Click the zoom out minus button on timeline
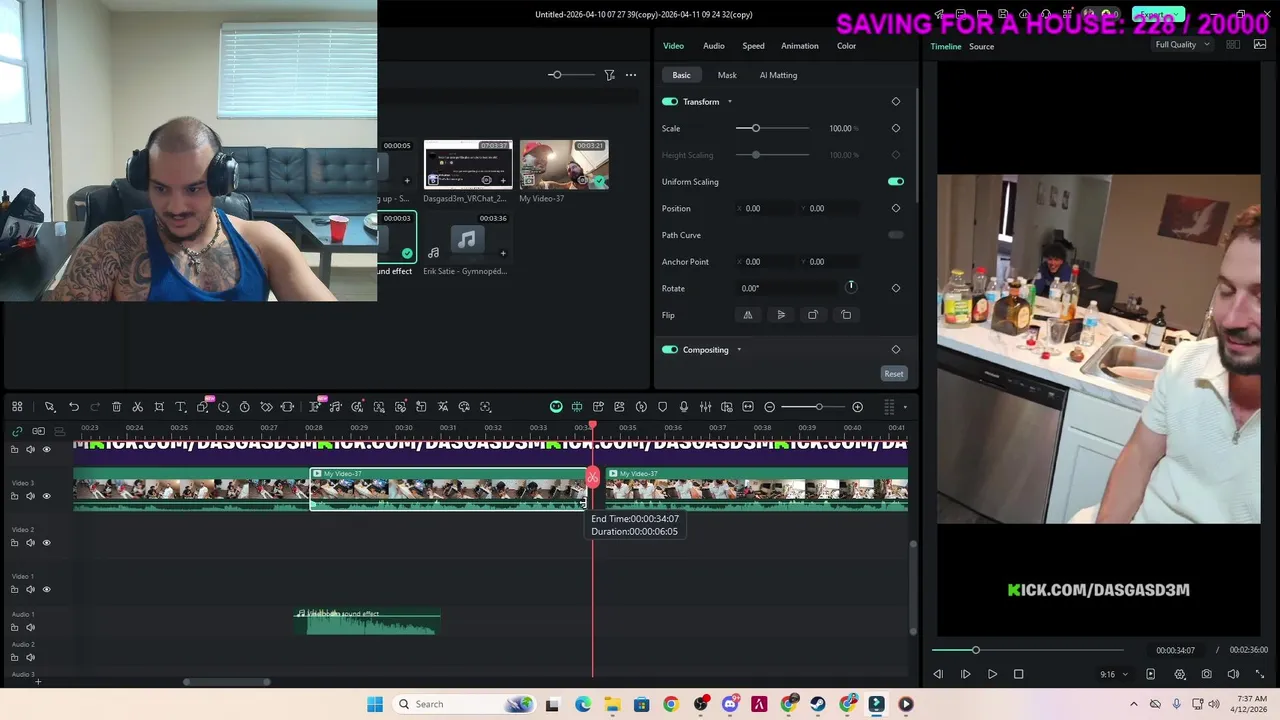Image resolution: width=1280 pixels, height=720 pixels. click(769, 407)
